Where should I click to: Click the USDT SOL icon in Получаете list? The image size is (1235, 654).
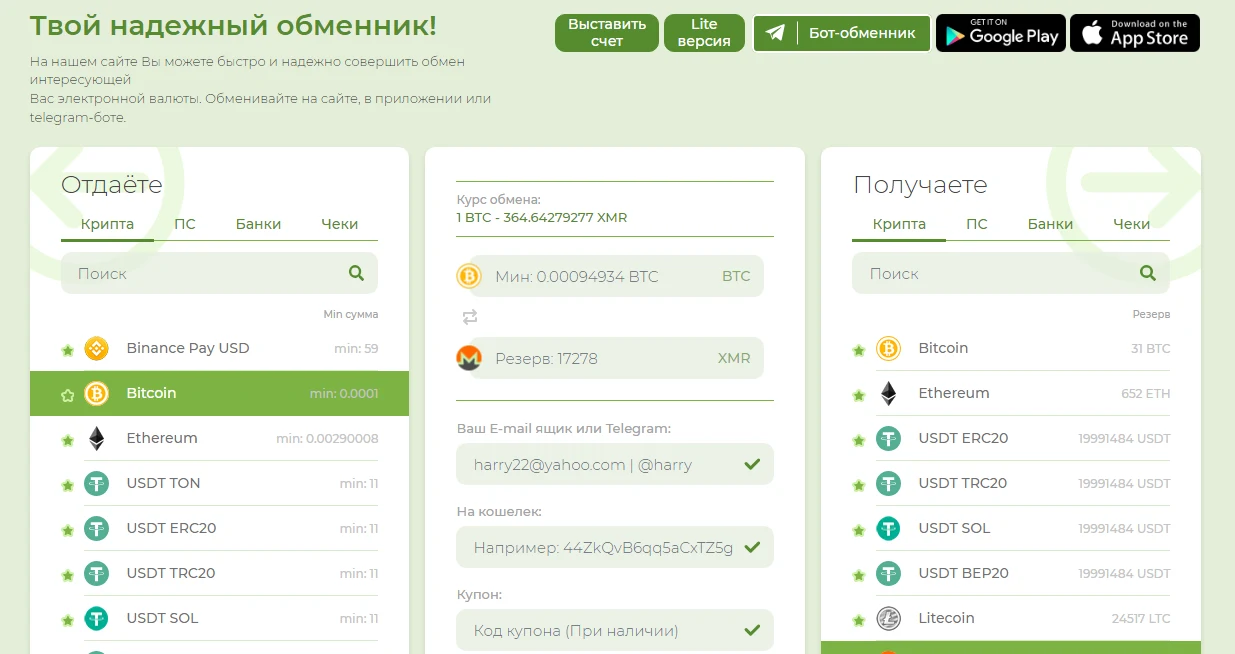click(888, 528)
